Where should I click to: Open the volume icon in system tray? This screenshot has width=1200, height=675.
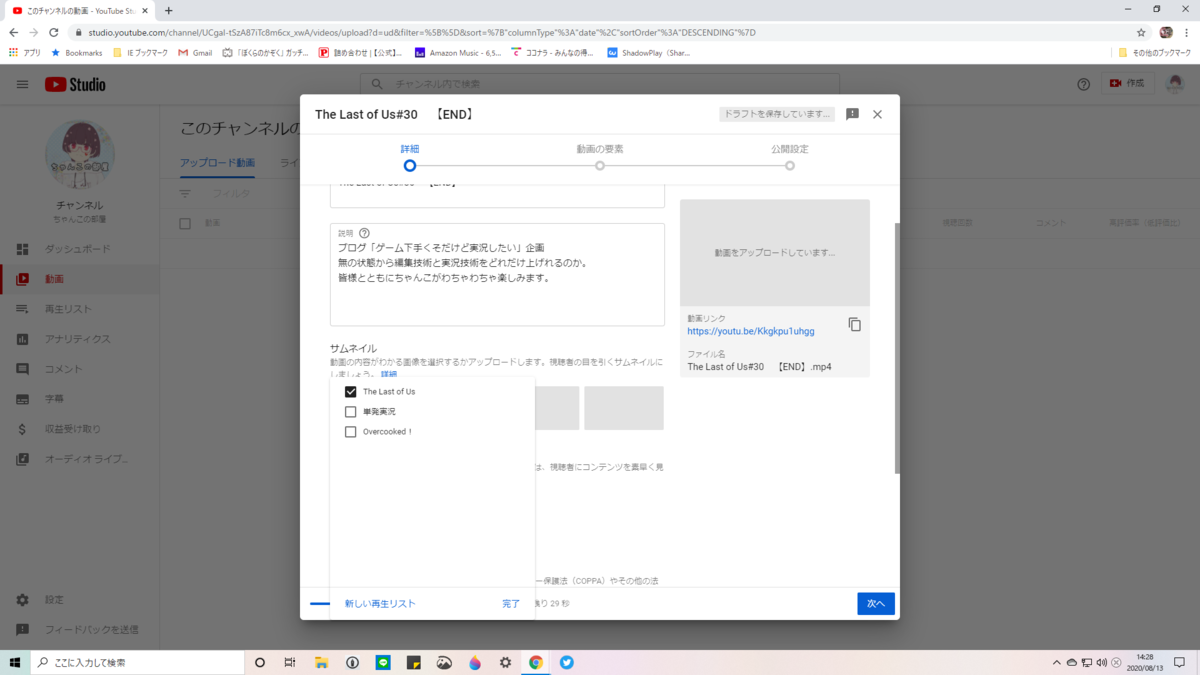click(1101, 662)
